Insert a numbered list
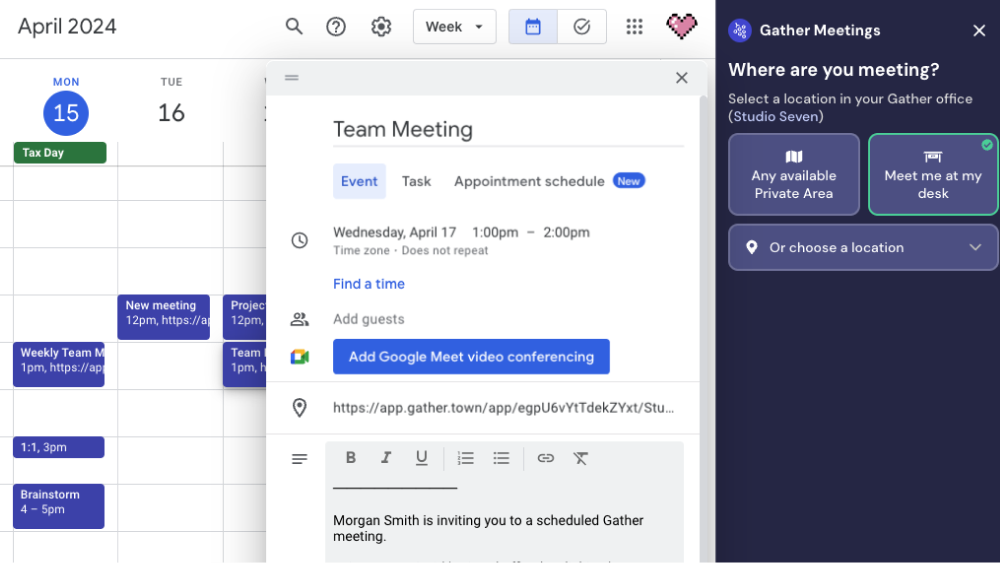 coord(466,458)
